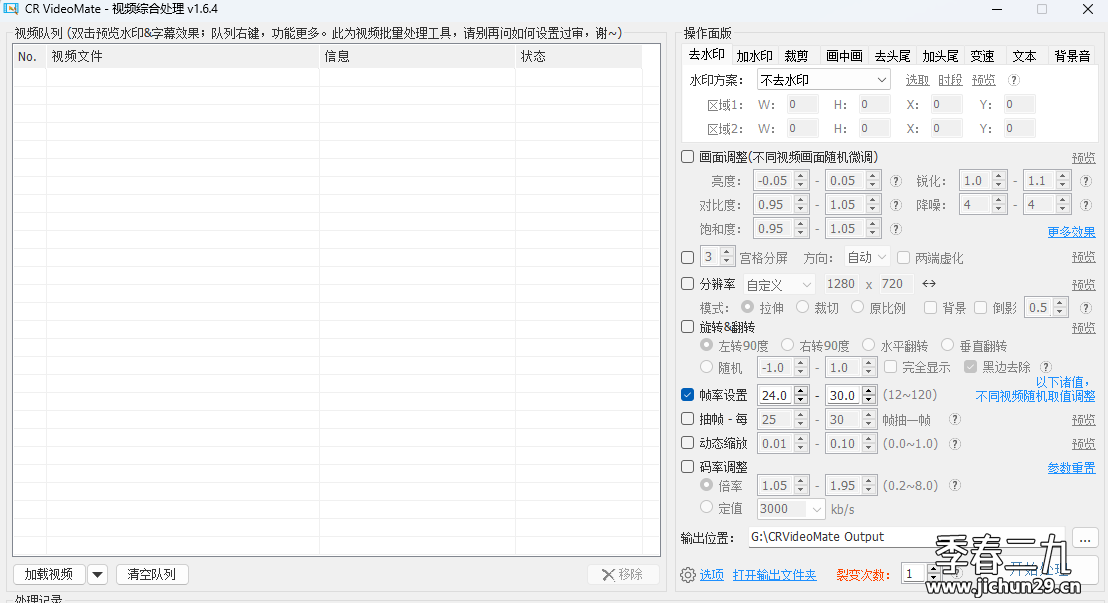The width and height of the screenshot is (1108, 603).
Task: Click the CR VideoMate app icon in title bar
Action: pos(11,9)
